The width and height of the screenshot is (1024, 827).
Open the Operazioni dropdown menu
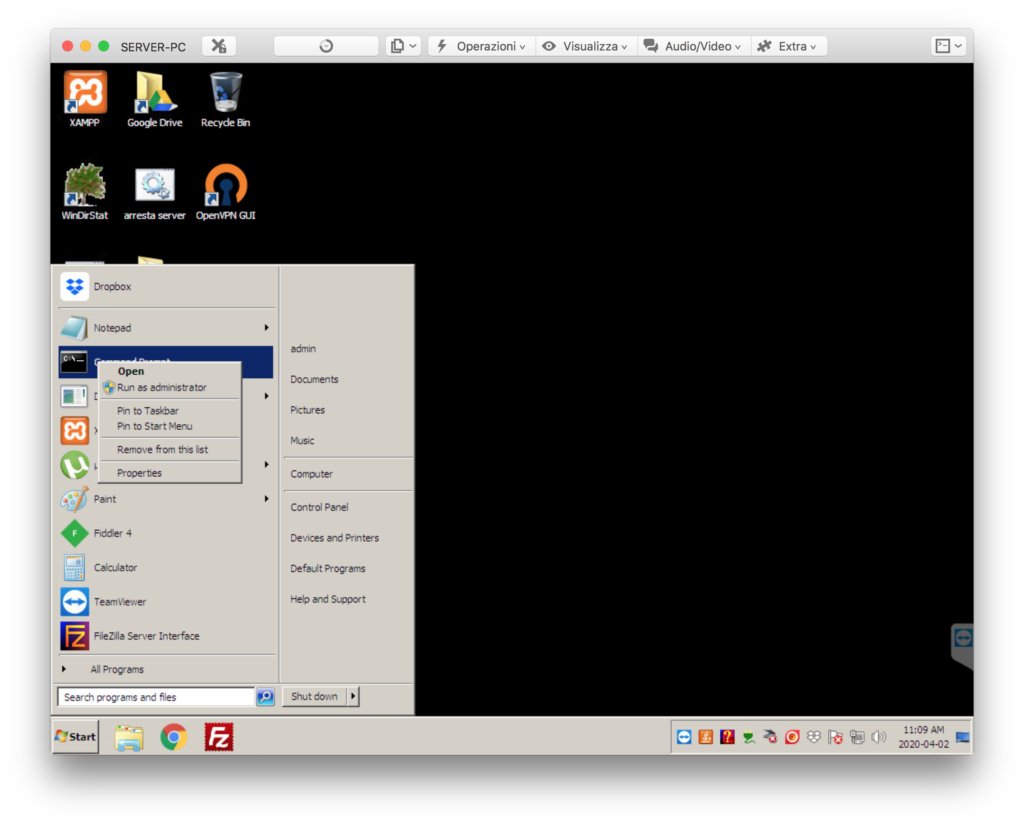coord(481,46)
